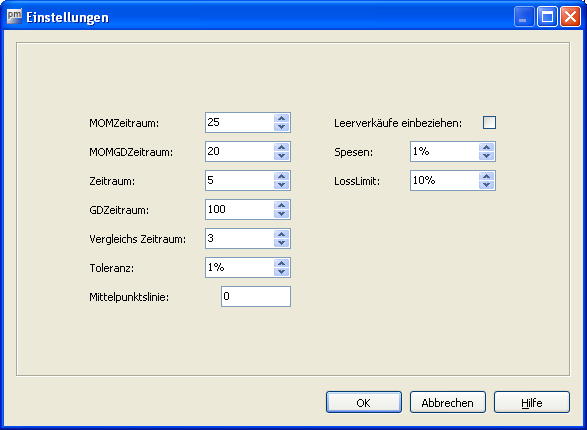The image size is (587, 430).
Task: Click the LossLimit field showing 10%
Action: pyautogui.click(x=445, y=180)
